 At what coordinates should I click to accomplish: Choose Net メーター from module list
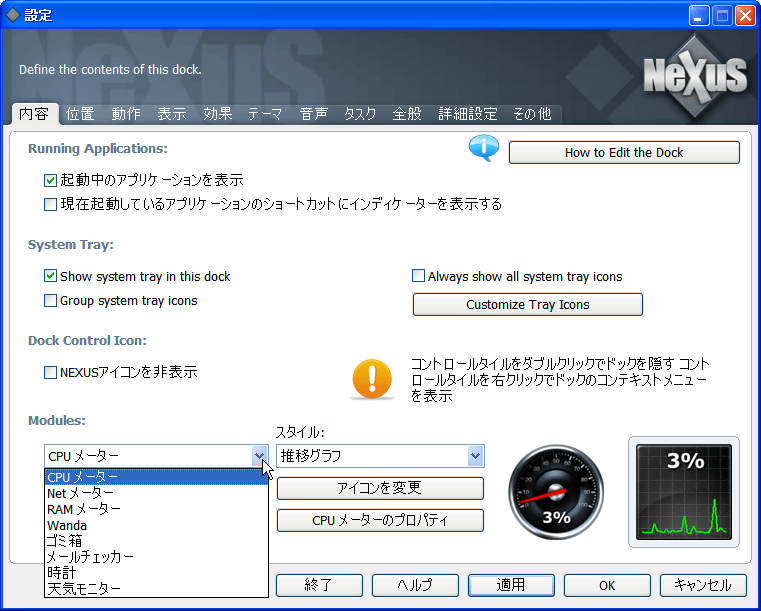(156, 493)
